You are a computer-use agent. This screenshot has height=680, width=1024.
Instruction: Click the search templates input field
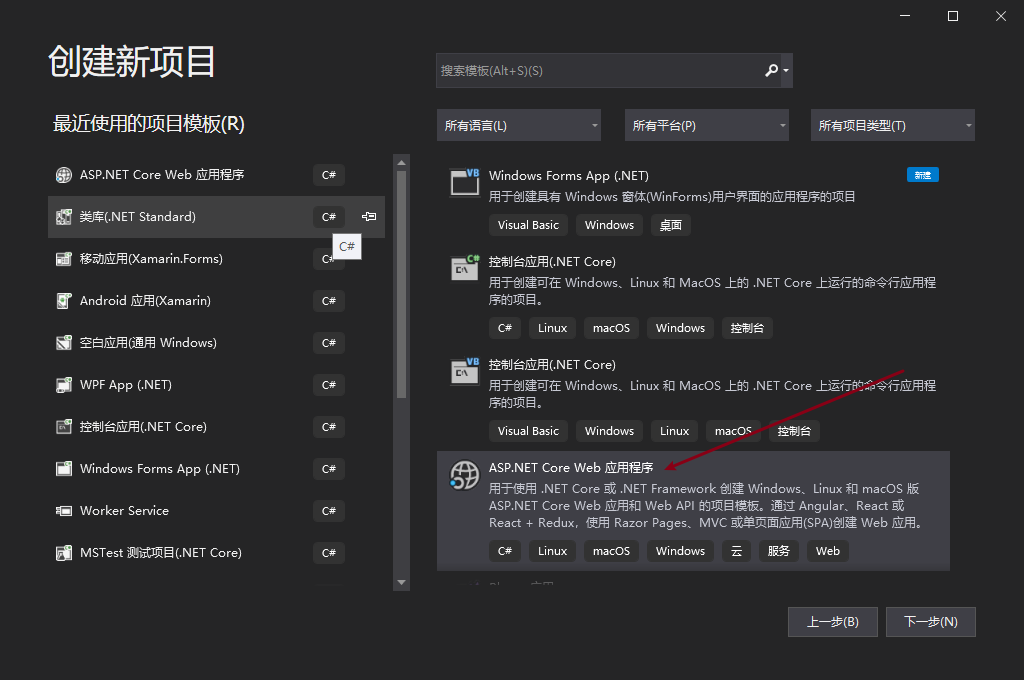[598, 71]
